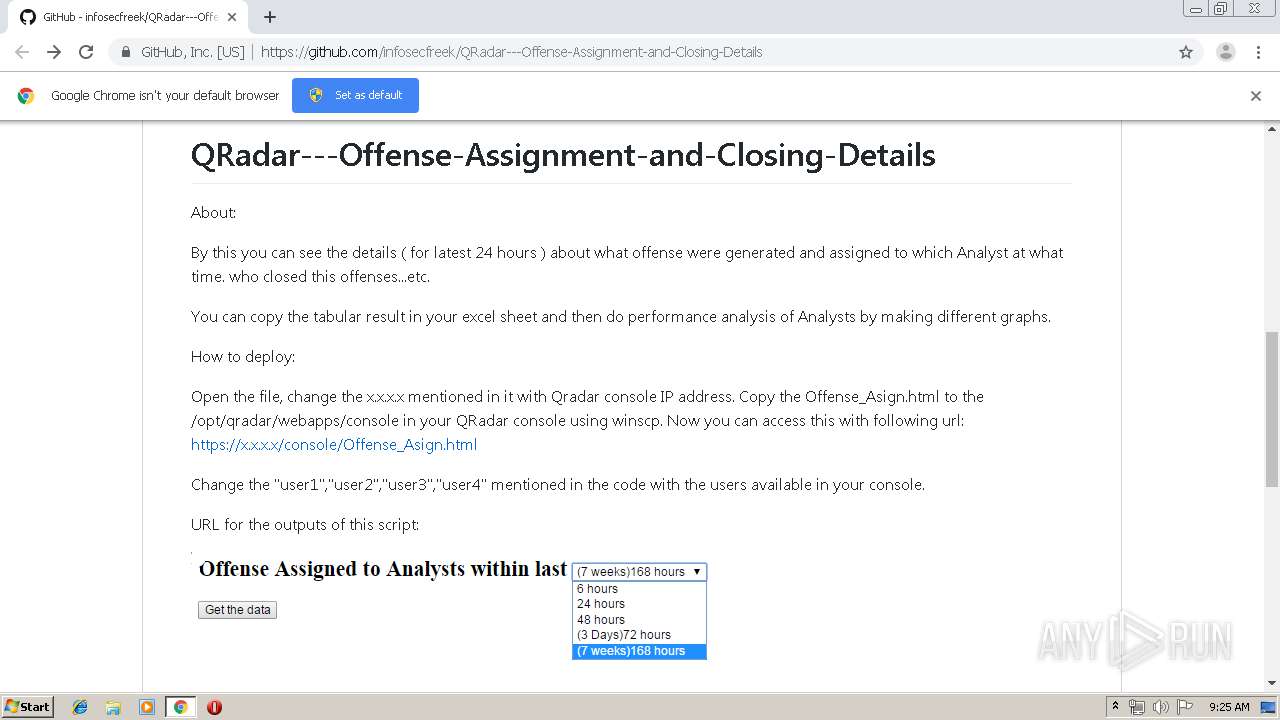Launch Internet Explorer from taskbar
Viewport: 1280px width, 720px height.
click(x=80, y=707)
